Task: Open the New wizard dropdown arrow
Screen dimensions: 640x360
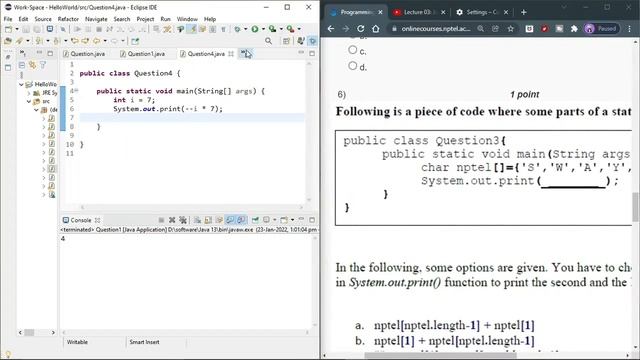Action: [17, 29]
